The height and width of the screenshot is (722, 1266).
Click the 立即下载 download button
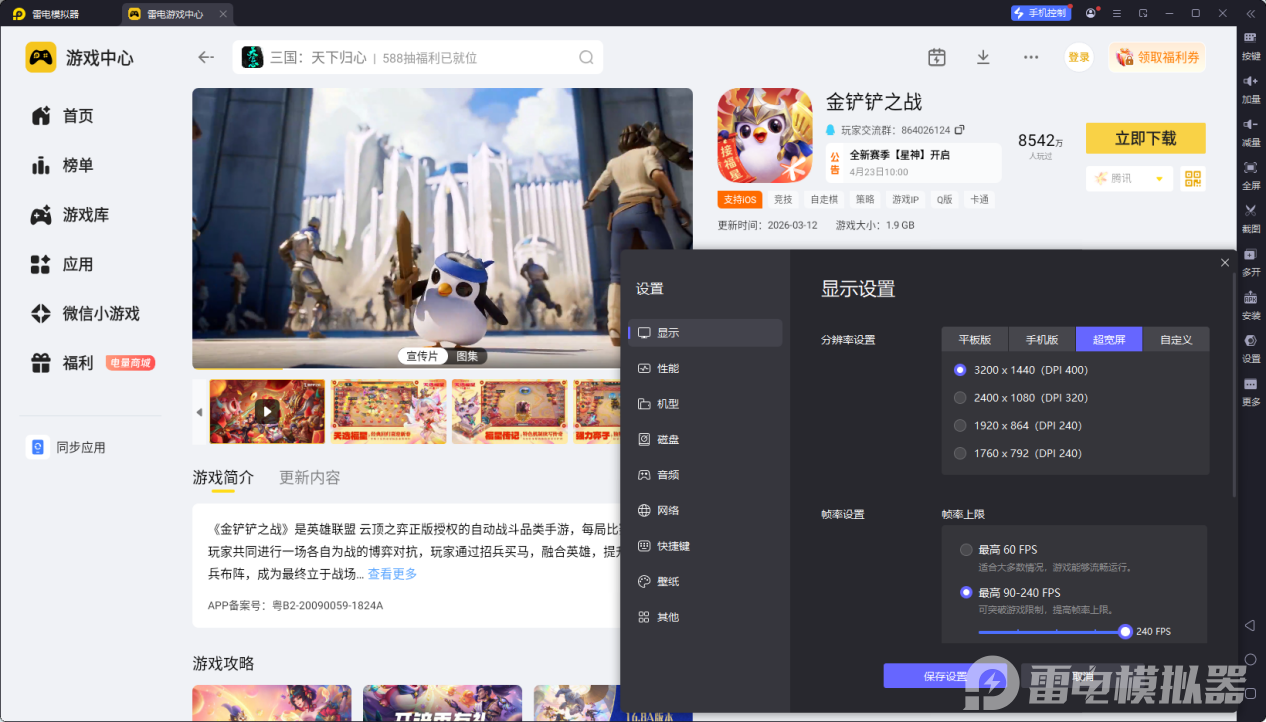point(1145,138)
